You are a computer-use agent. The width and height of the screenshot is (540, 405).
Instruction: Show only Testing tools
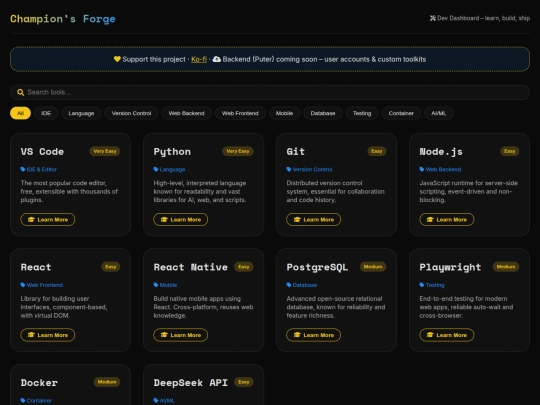tap(362, 113)
